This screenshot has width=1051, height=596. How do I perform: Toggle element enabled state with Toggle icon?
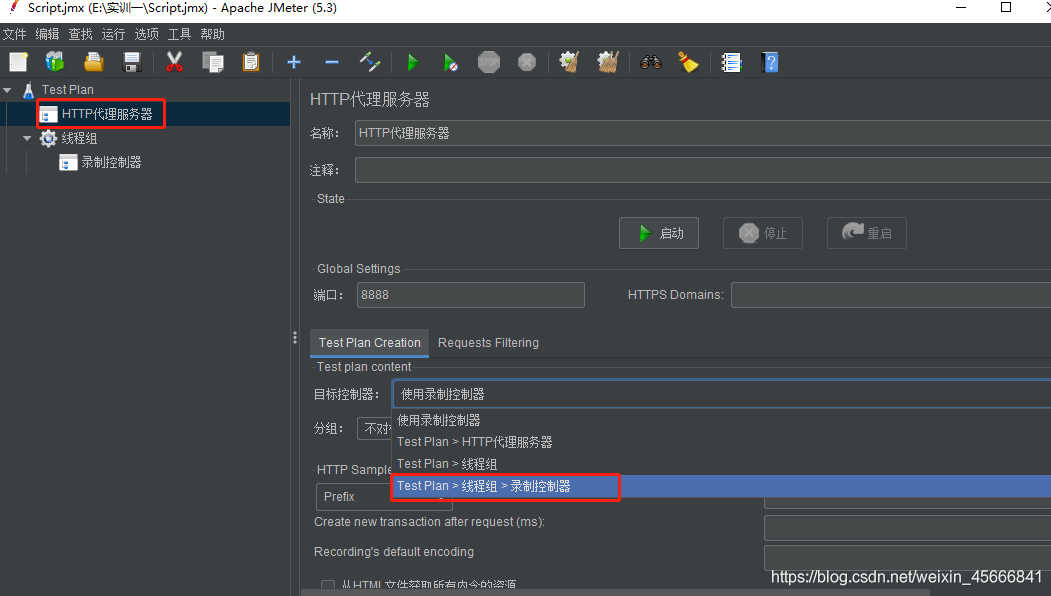pos(370,62)
